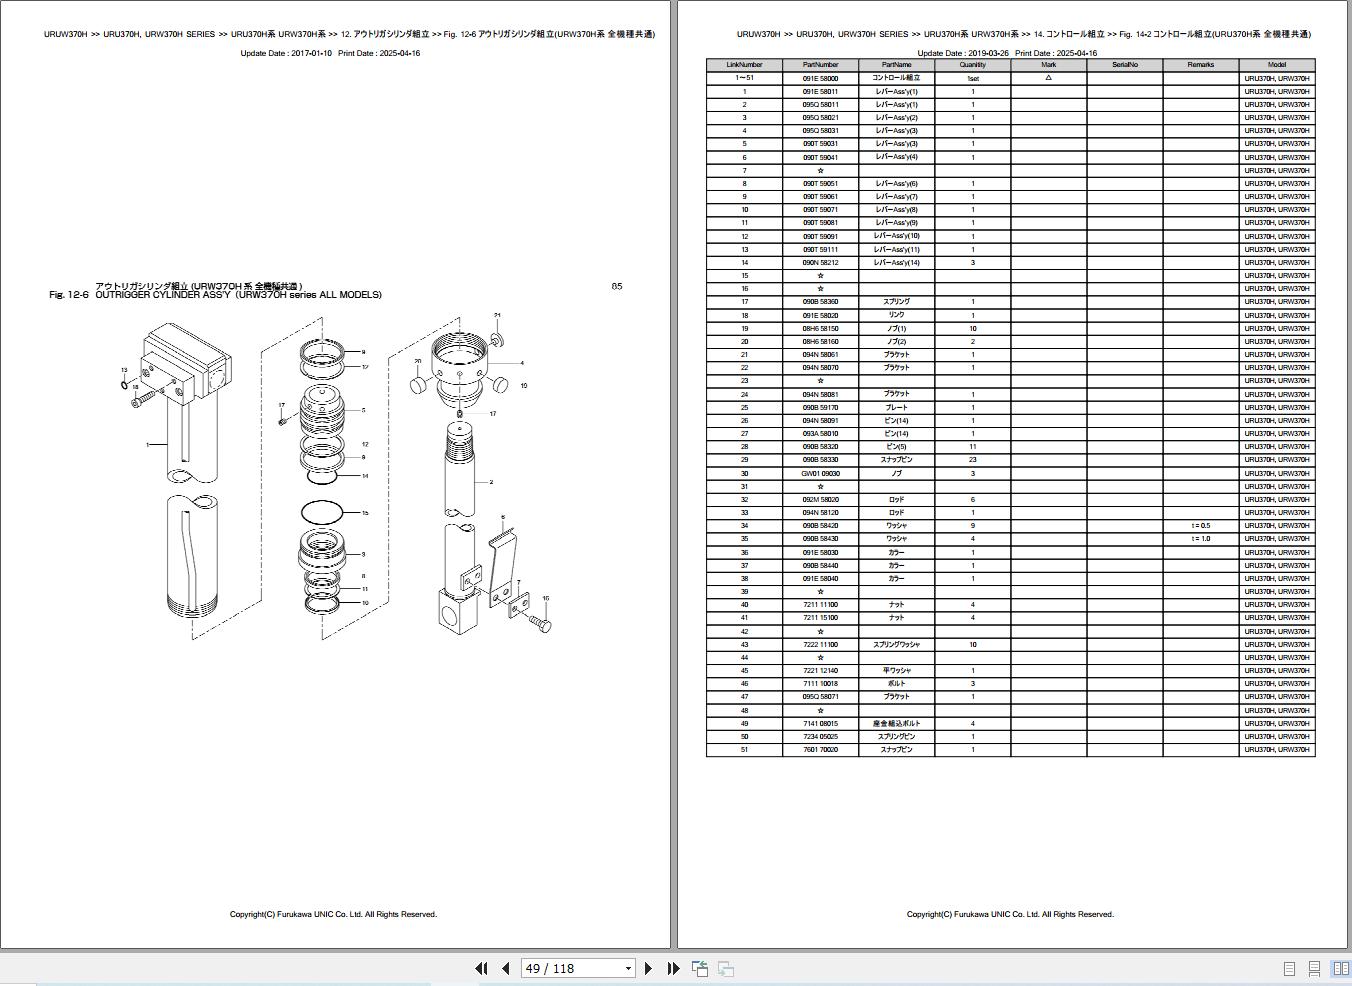Click part number 7222 11100
This screenshot has width=1352, height=986.
pyautogui.click(x=820, y=644)
